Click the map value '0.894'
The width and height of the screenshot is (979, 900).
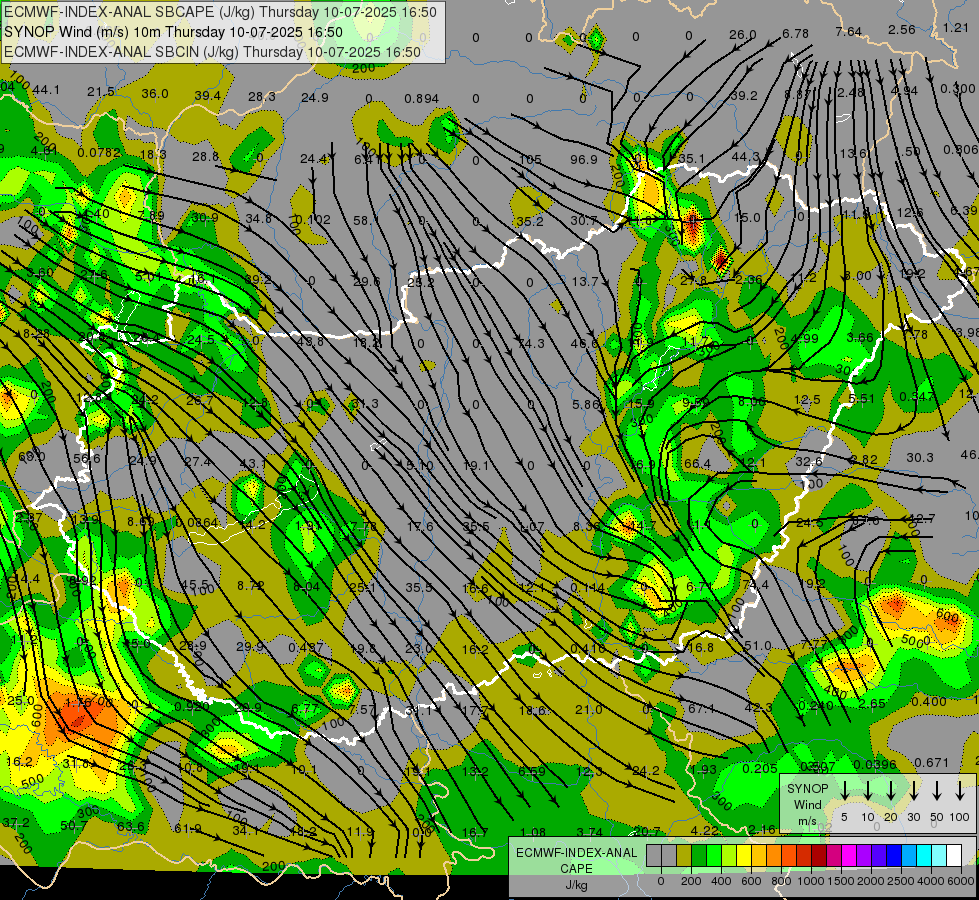click(x=421, y=98)
